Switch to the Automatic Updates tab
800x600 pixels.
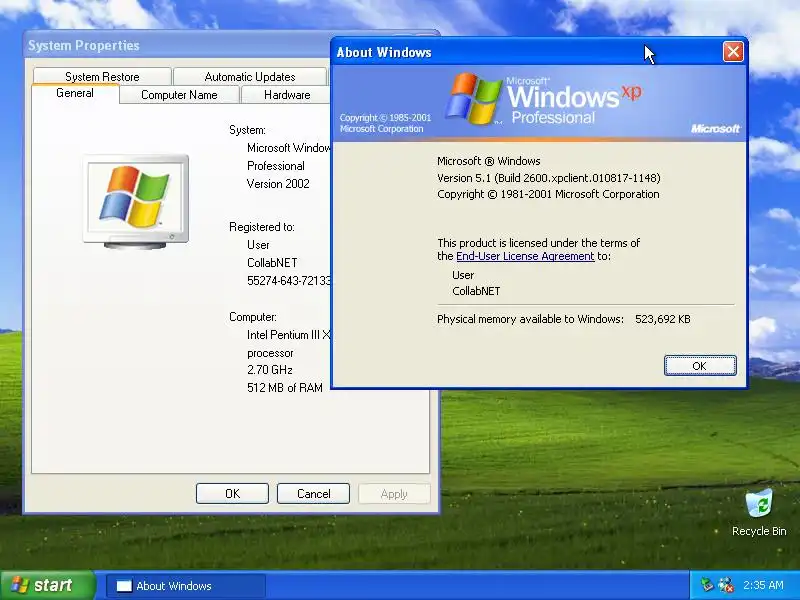click(x=250, y=77)
